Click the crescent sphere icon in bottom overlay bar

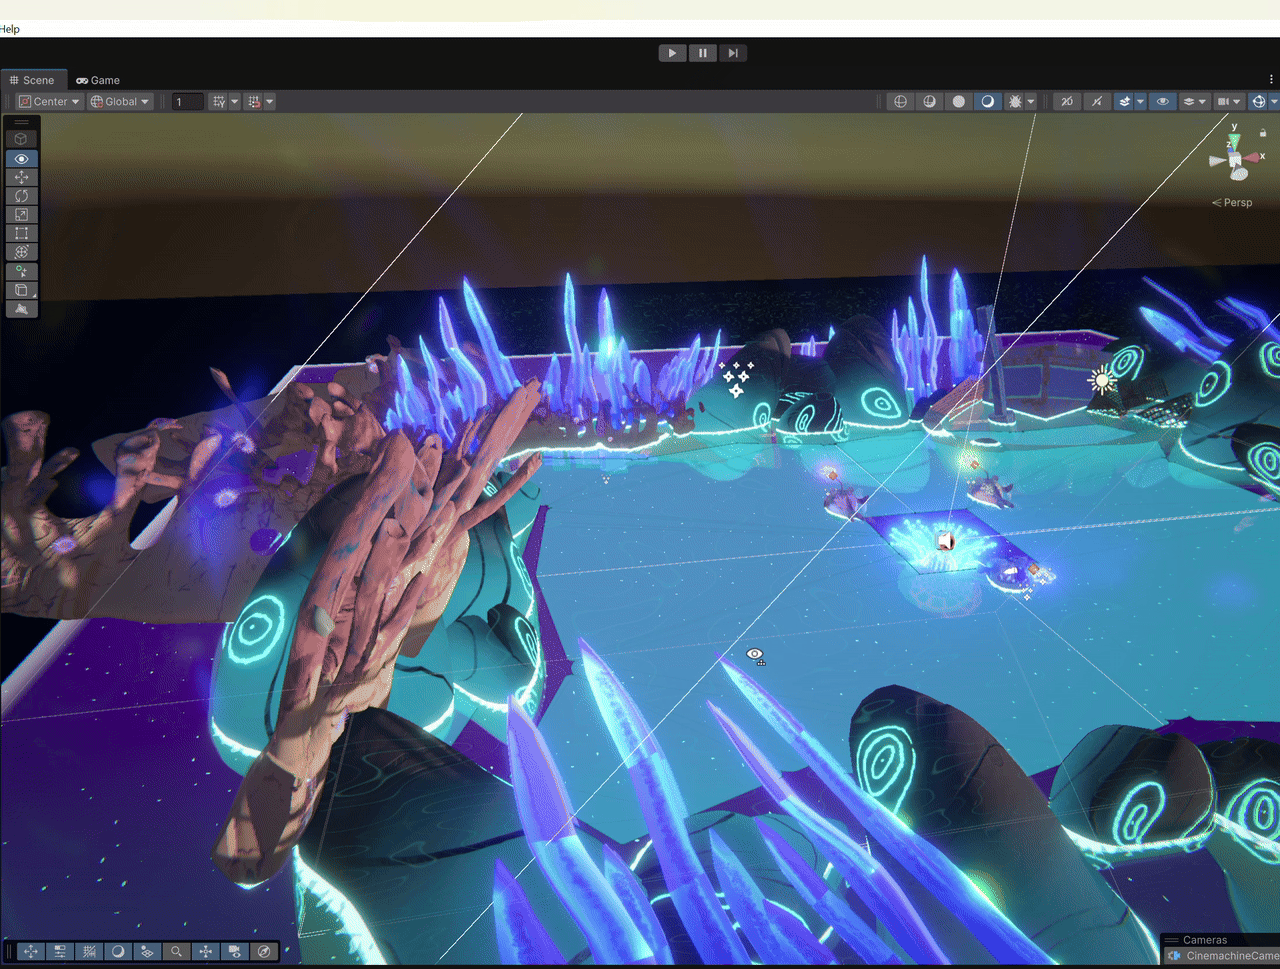click(x=118, y=952)
